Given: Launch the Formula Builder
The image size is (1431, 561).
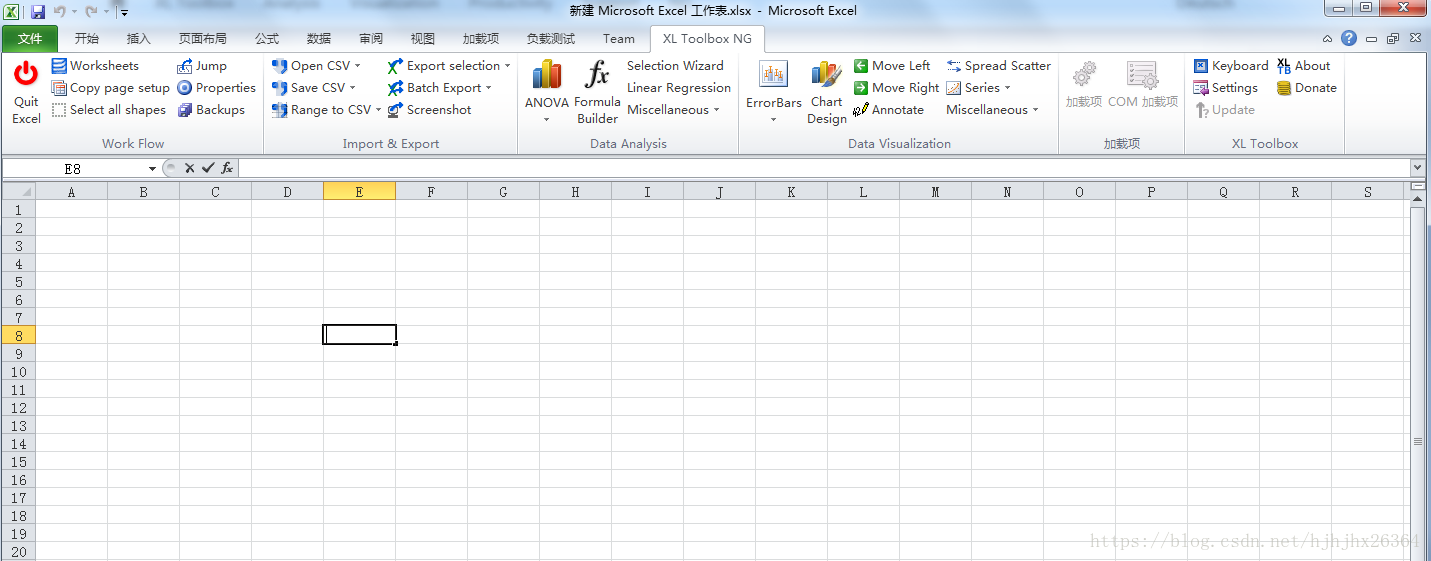Looking at the screenshot, I should pyautogui.click(x=597, y=91).
